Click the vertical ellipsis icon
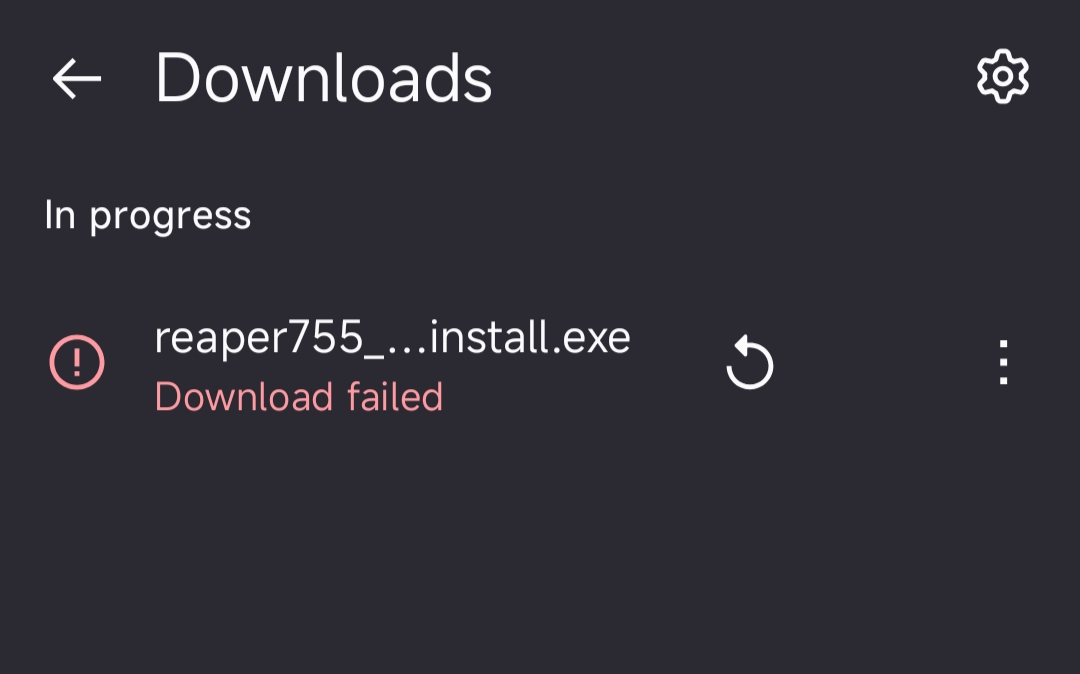Viewport: 1080px width, 674px height. (1003, 363)
